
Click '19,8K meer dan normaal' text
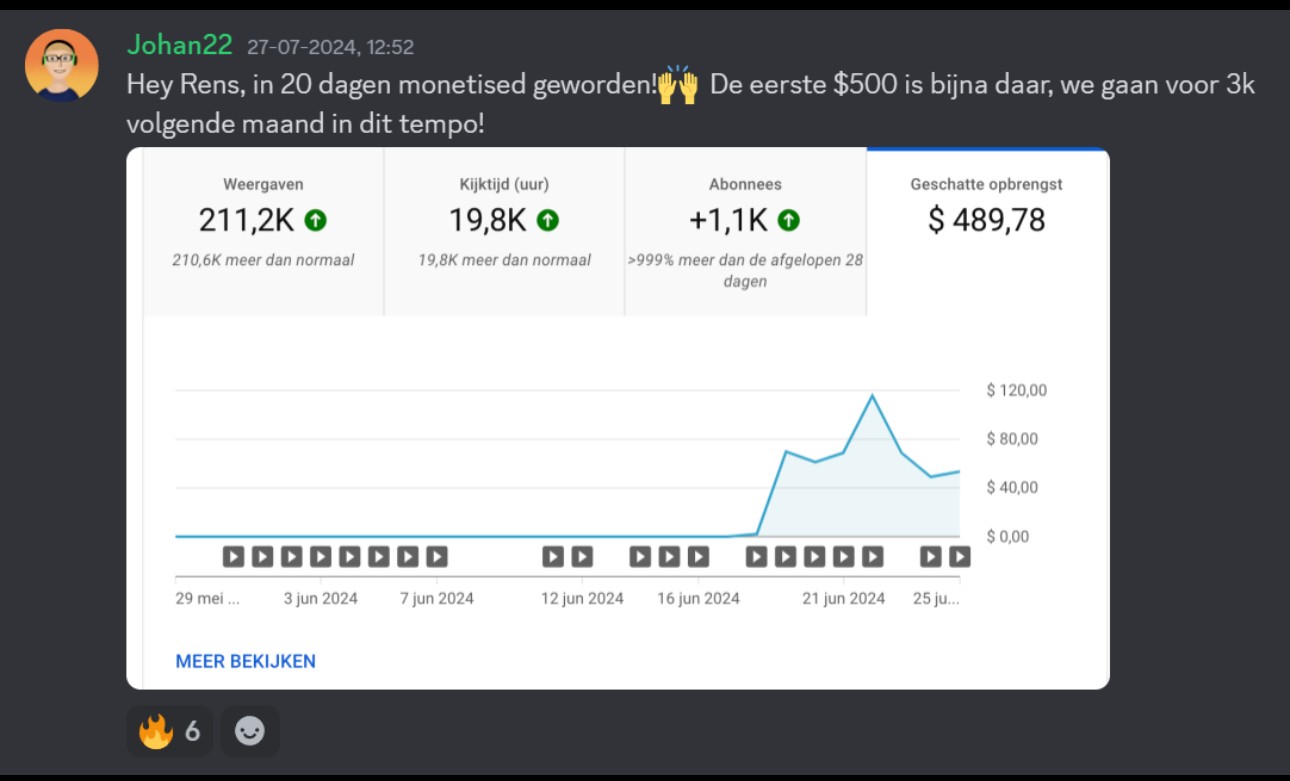click(504, 260)
